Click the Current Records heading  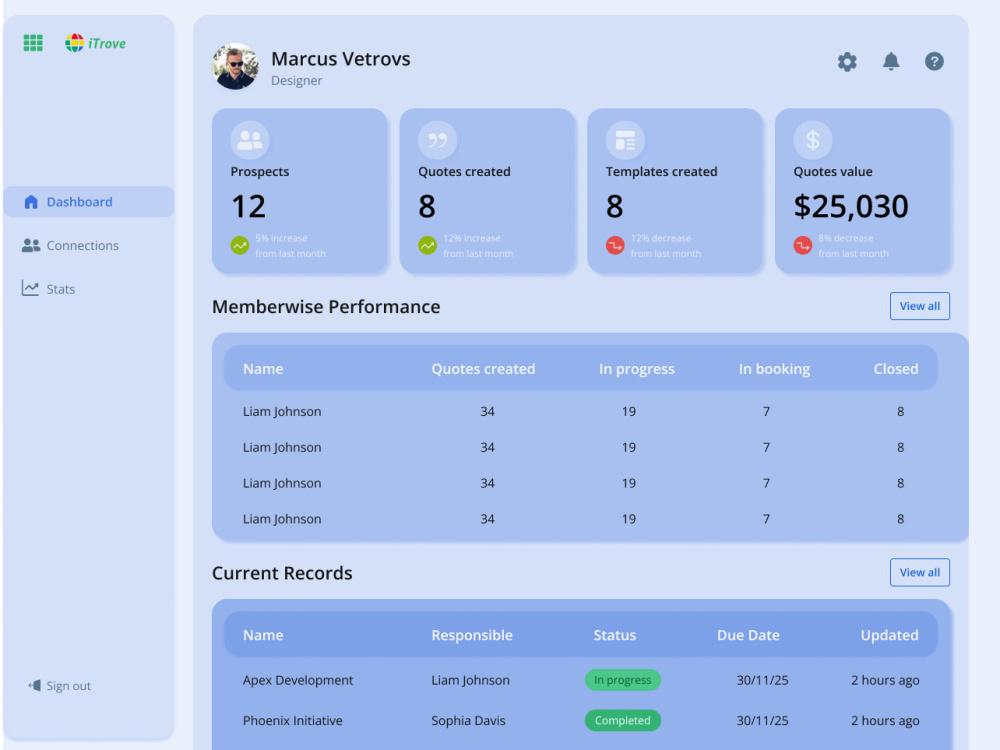click(282, 573)
